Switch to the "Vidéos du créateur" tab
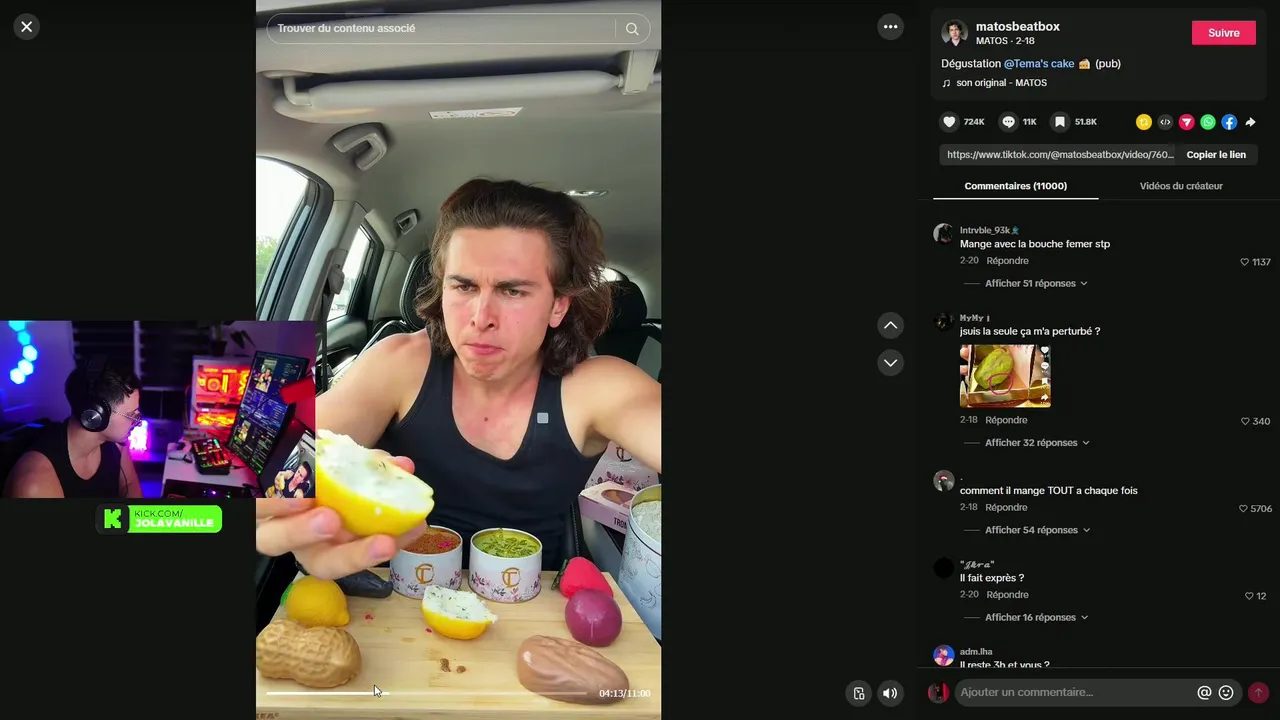Image resolution: width=1280 pixels, height=720 pixels. pyautogui.click(x=1181, y=186)
